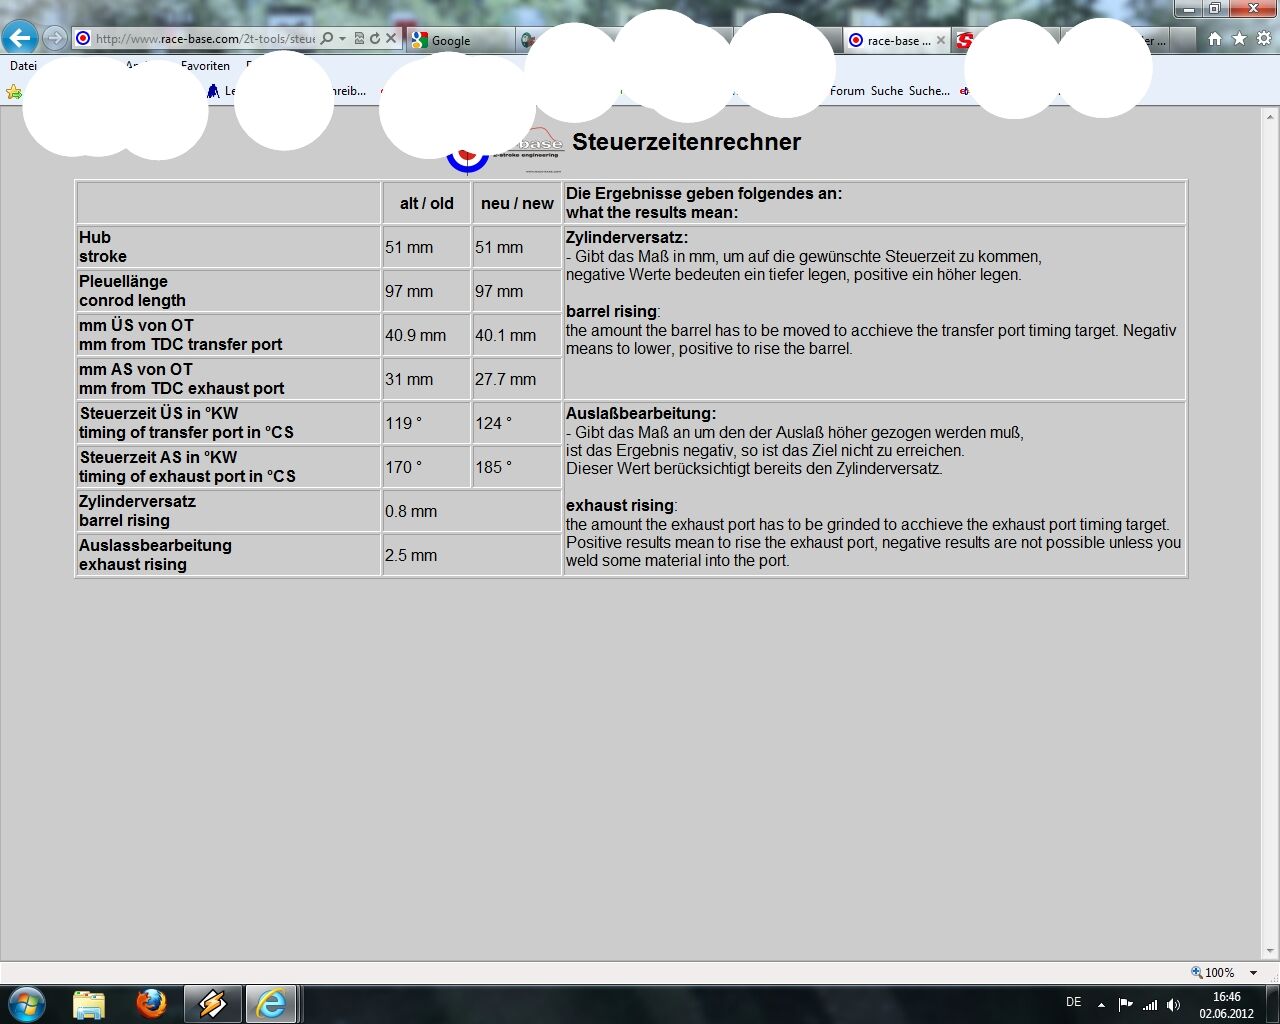Open Winamp from the taskbar
The width and height of the screenshot is (1280, 1024).
(x=212, y=1003)
